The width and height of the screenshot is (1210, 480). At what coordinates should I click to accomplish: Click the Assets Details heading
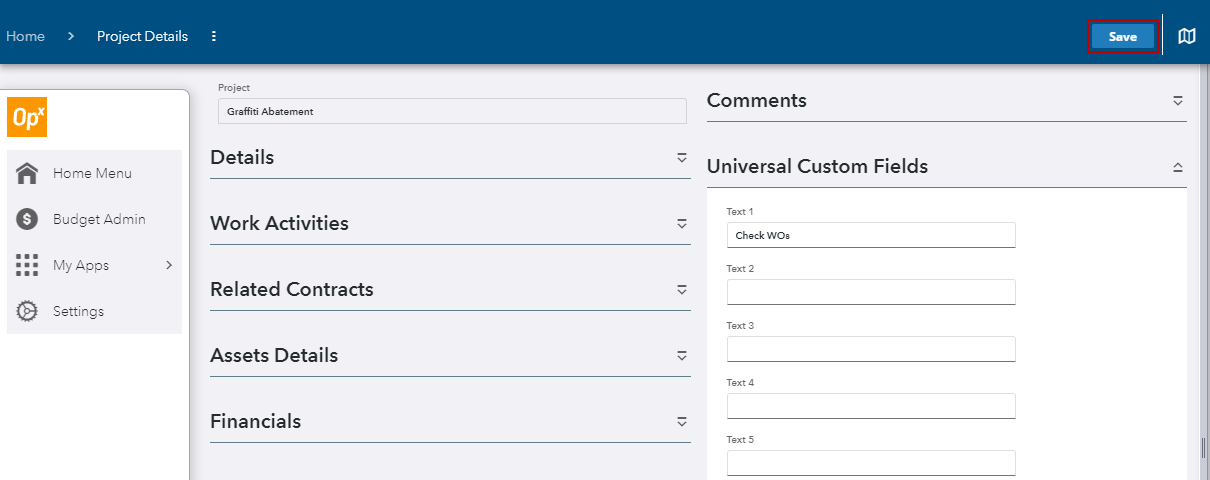point(274,355)
